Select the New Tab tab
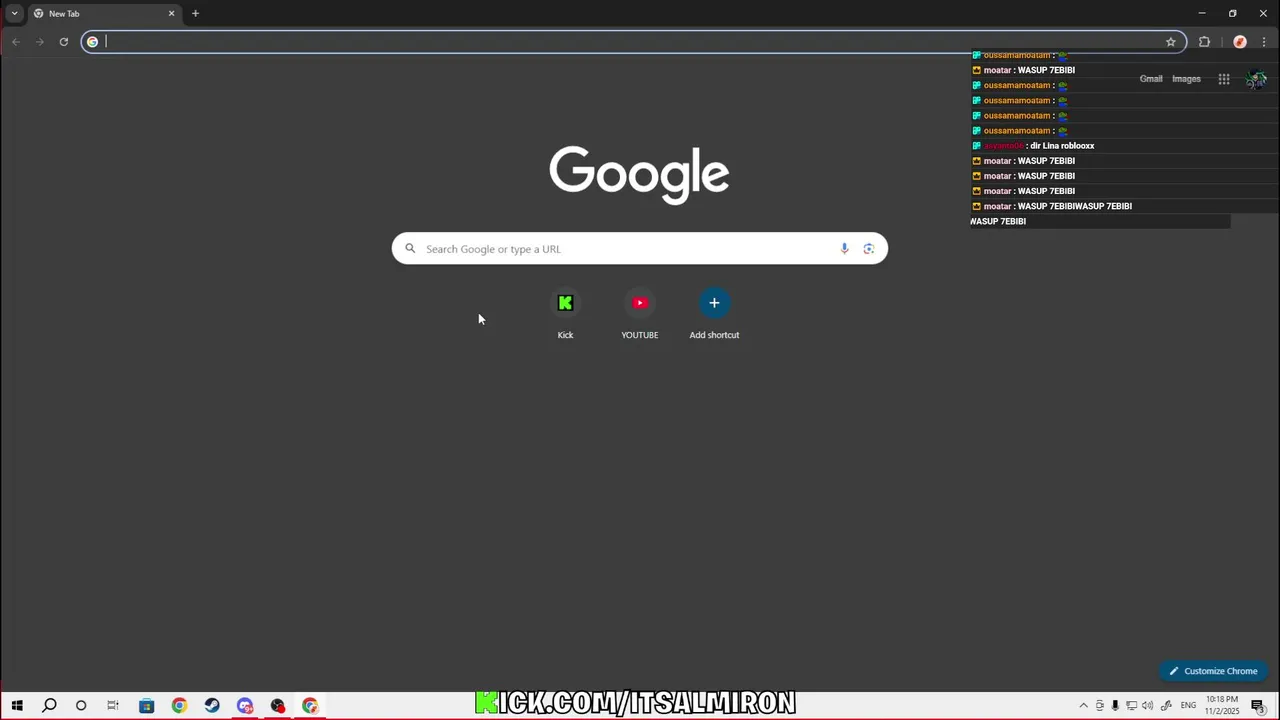This screenshot has height=720, width=1280. [x=104, y=14]
